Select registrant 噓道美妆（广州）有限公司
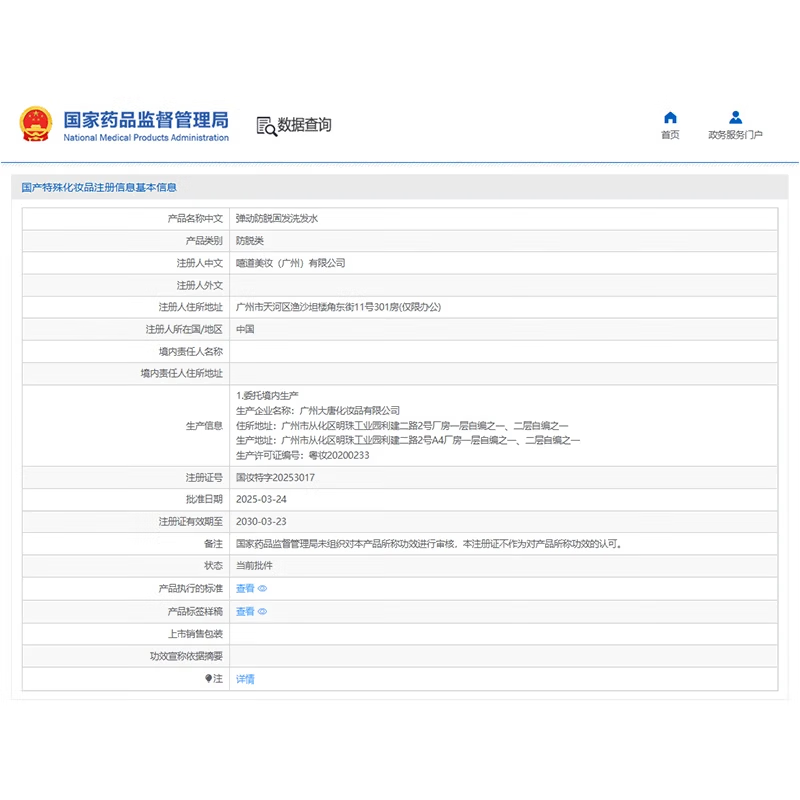 click(290, 262)
